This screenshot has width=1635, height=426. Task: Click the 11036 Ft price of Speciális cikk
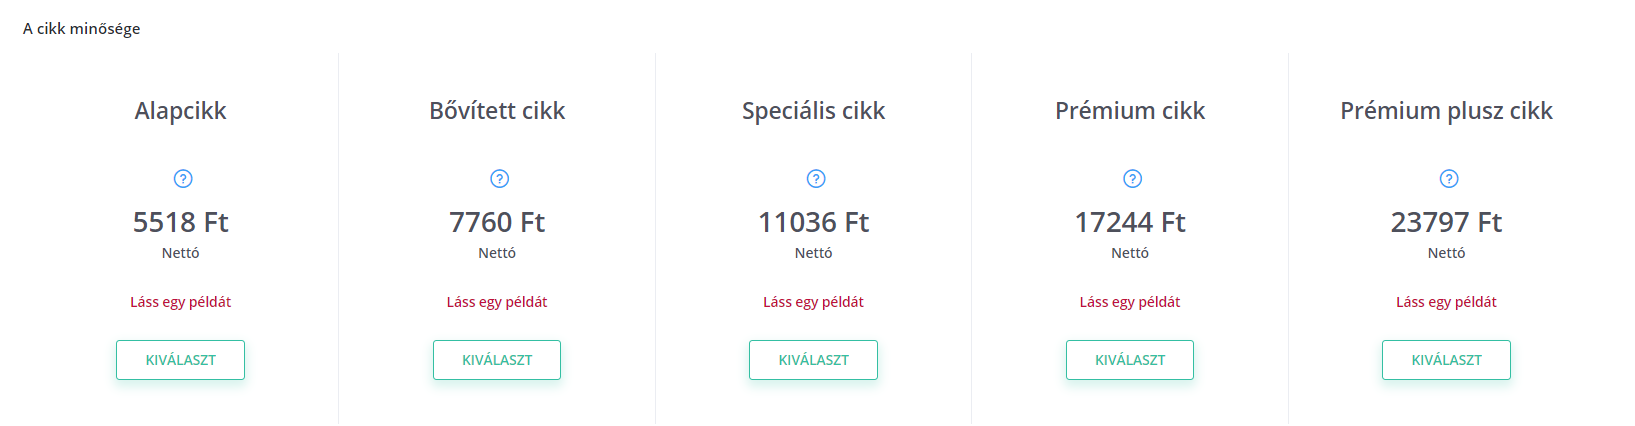click(x=813, y=222)
